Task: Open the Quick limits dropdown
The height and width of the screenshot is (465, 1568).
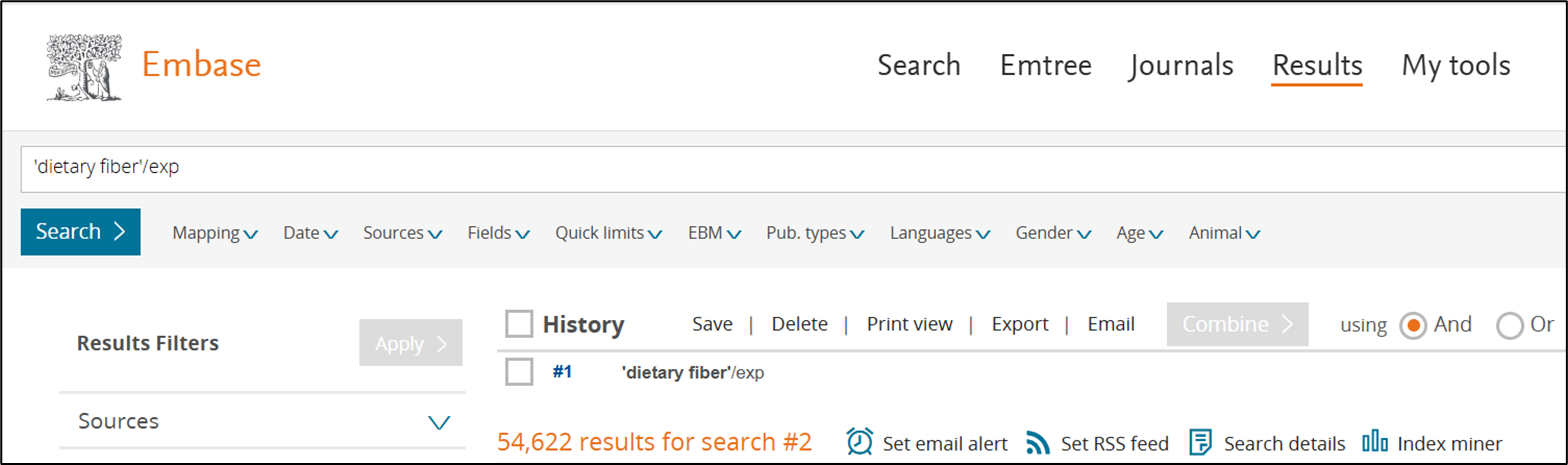Action: [x=609, y=233]
